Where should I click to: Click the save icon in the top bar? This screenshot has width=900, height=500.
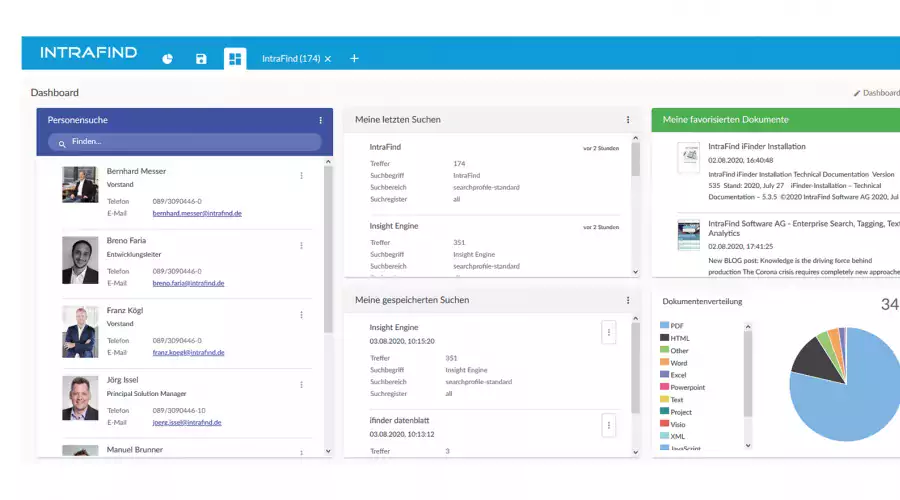click(201, 59)
